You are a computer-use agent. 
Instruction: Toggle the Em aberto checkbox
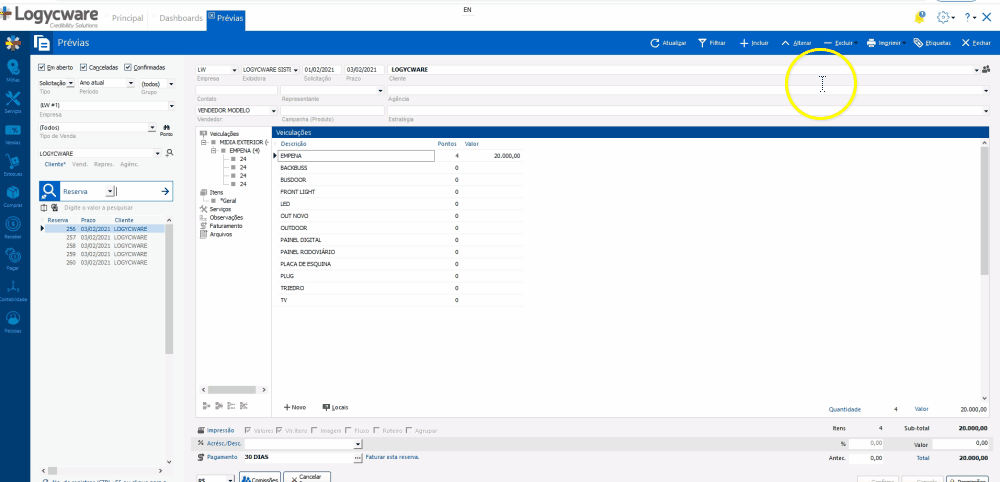(x=42, y=67)
